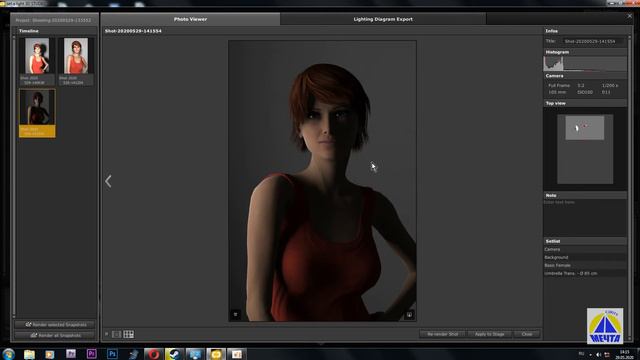Open Opera browser from the taskbar
Image resolution: width=640 pixels, height=360 pixels.
(x=154, y=354)
